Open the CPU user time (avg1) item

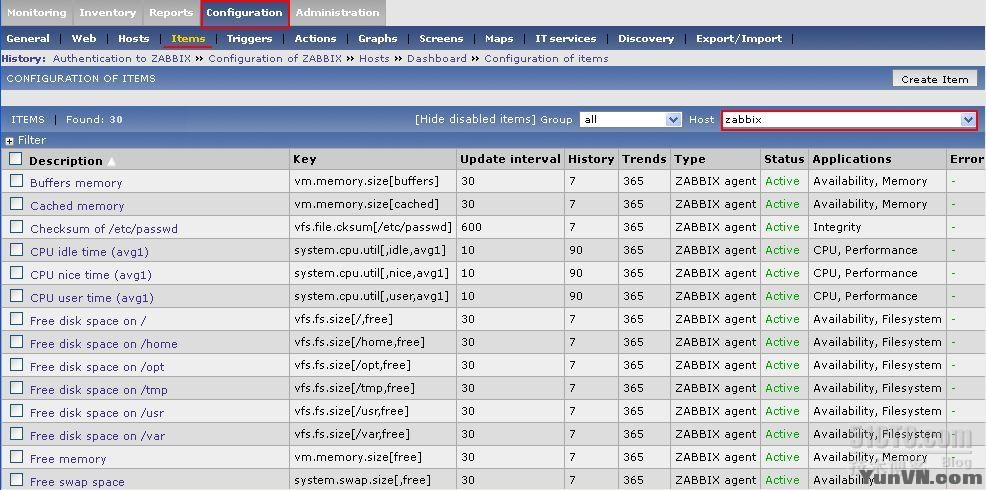pyautogui.click(x=92, y=298)
